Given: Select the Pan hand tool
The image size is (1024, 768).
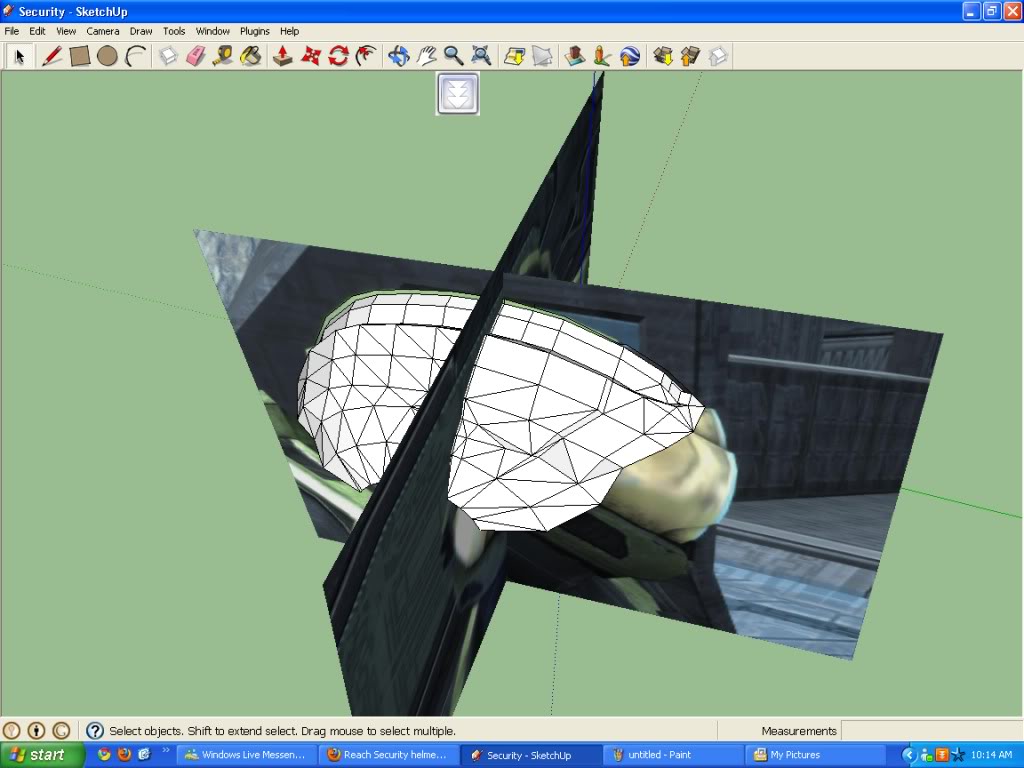Looking at the screenshot, I should 426,56.
